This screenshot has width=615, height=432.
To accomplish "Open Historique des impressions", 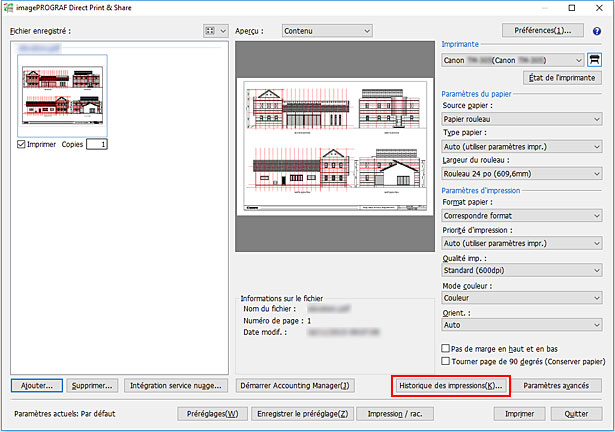I will [x=449, y=385].
